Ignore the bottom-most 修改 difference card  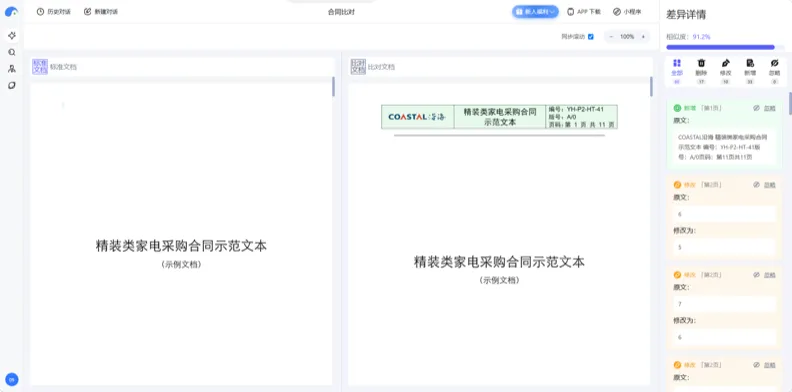coord(764,365)
